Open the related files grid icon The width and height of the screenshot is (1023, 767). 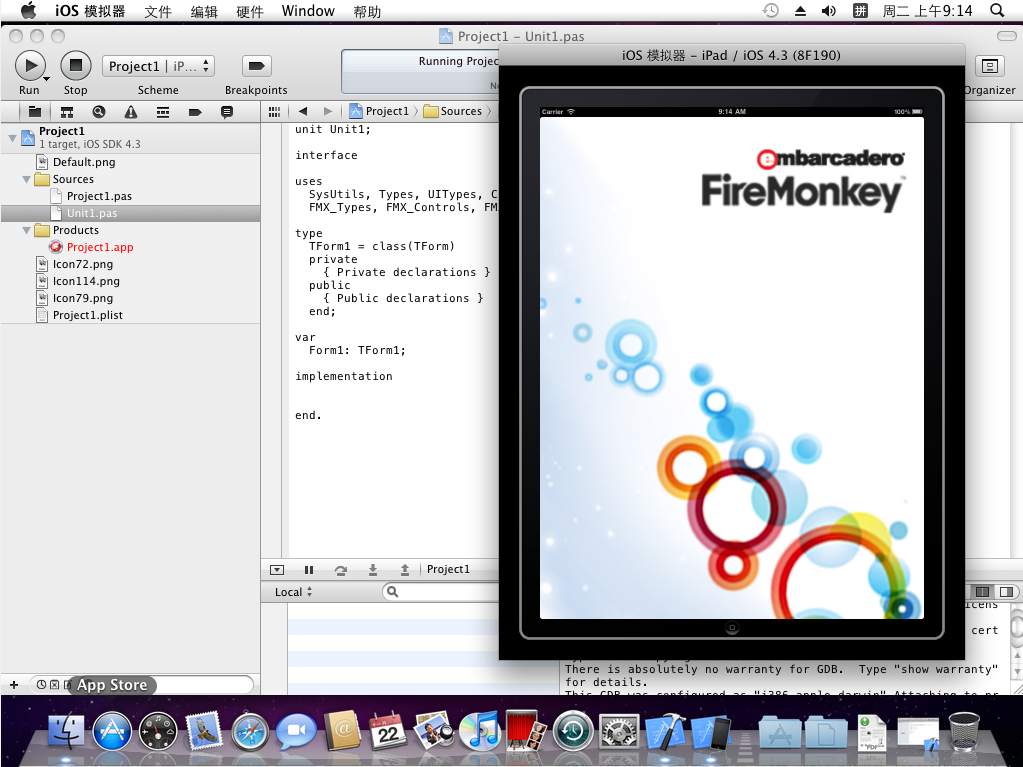point(275,112)
